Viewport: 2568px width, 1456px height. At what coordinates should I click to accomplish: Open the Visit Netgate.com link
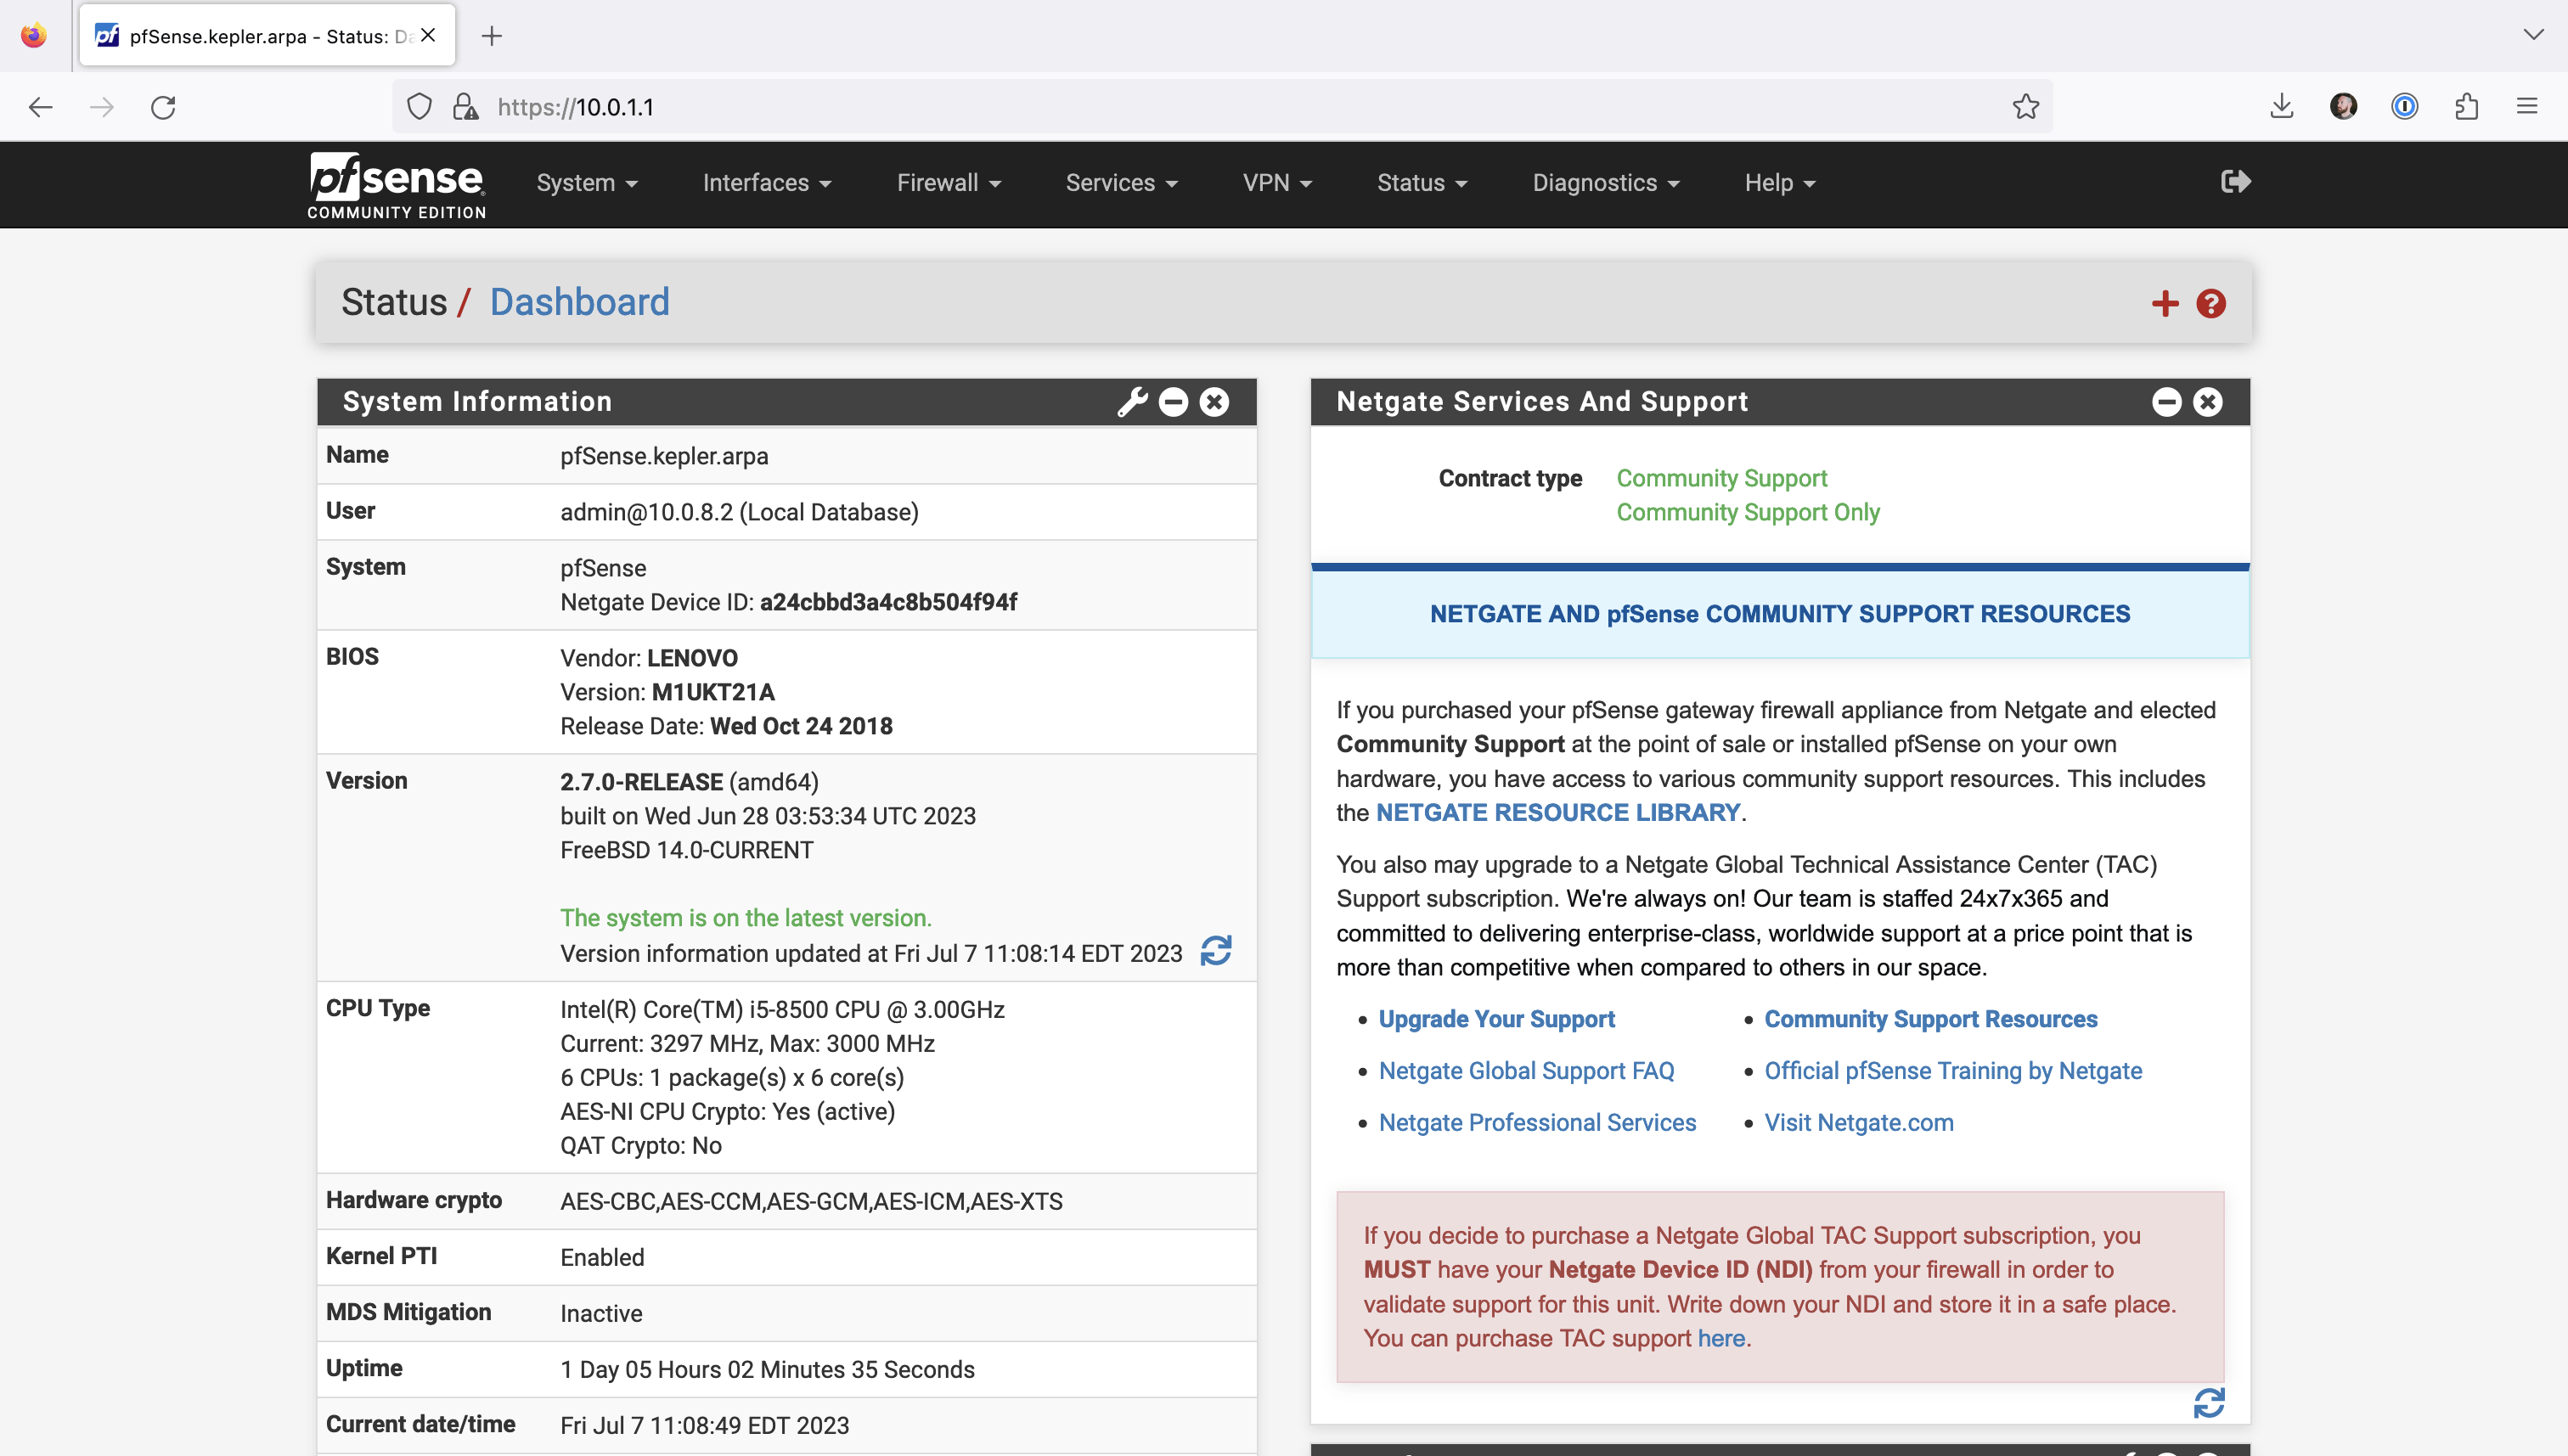tap(1858, 1123)
